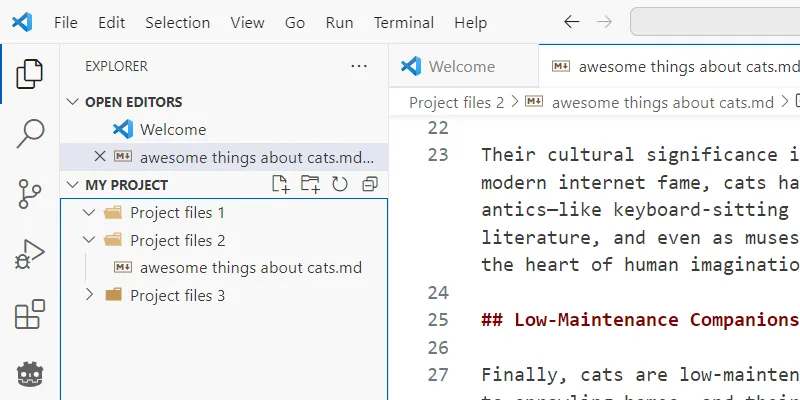
Task: Open the Godot Tools sidebar icon
Action: click(x=30, y=375)
